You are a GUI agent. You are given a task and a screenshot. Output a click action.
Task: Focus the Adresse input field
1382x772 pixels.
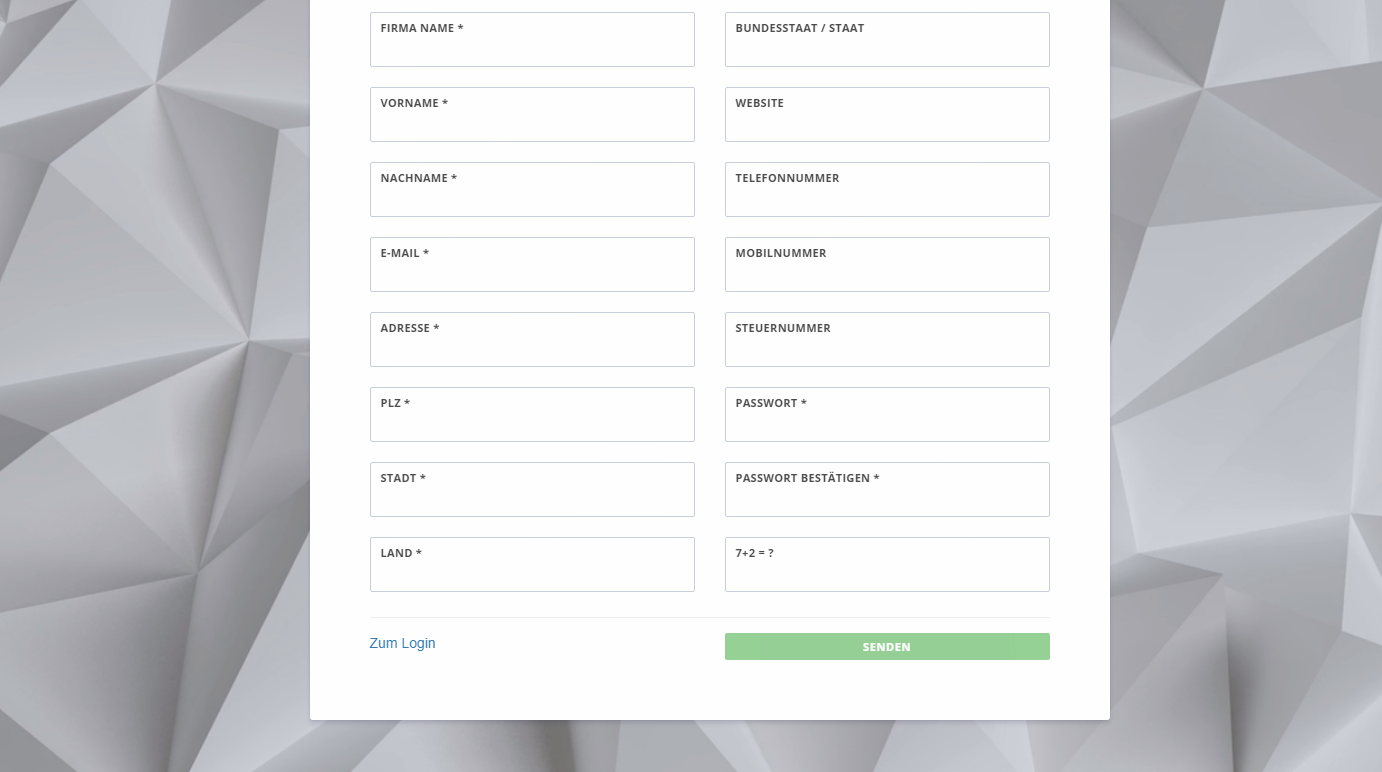pos(532,347)
